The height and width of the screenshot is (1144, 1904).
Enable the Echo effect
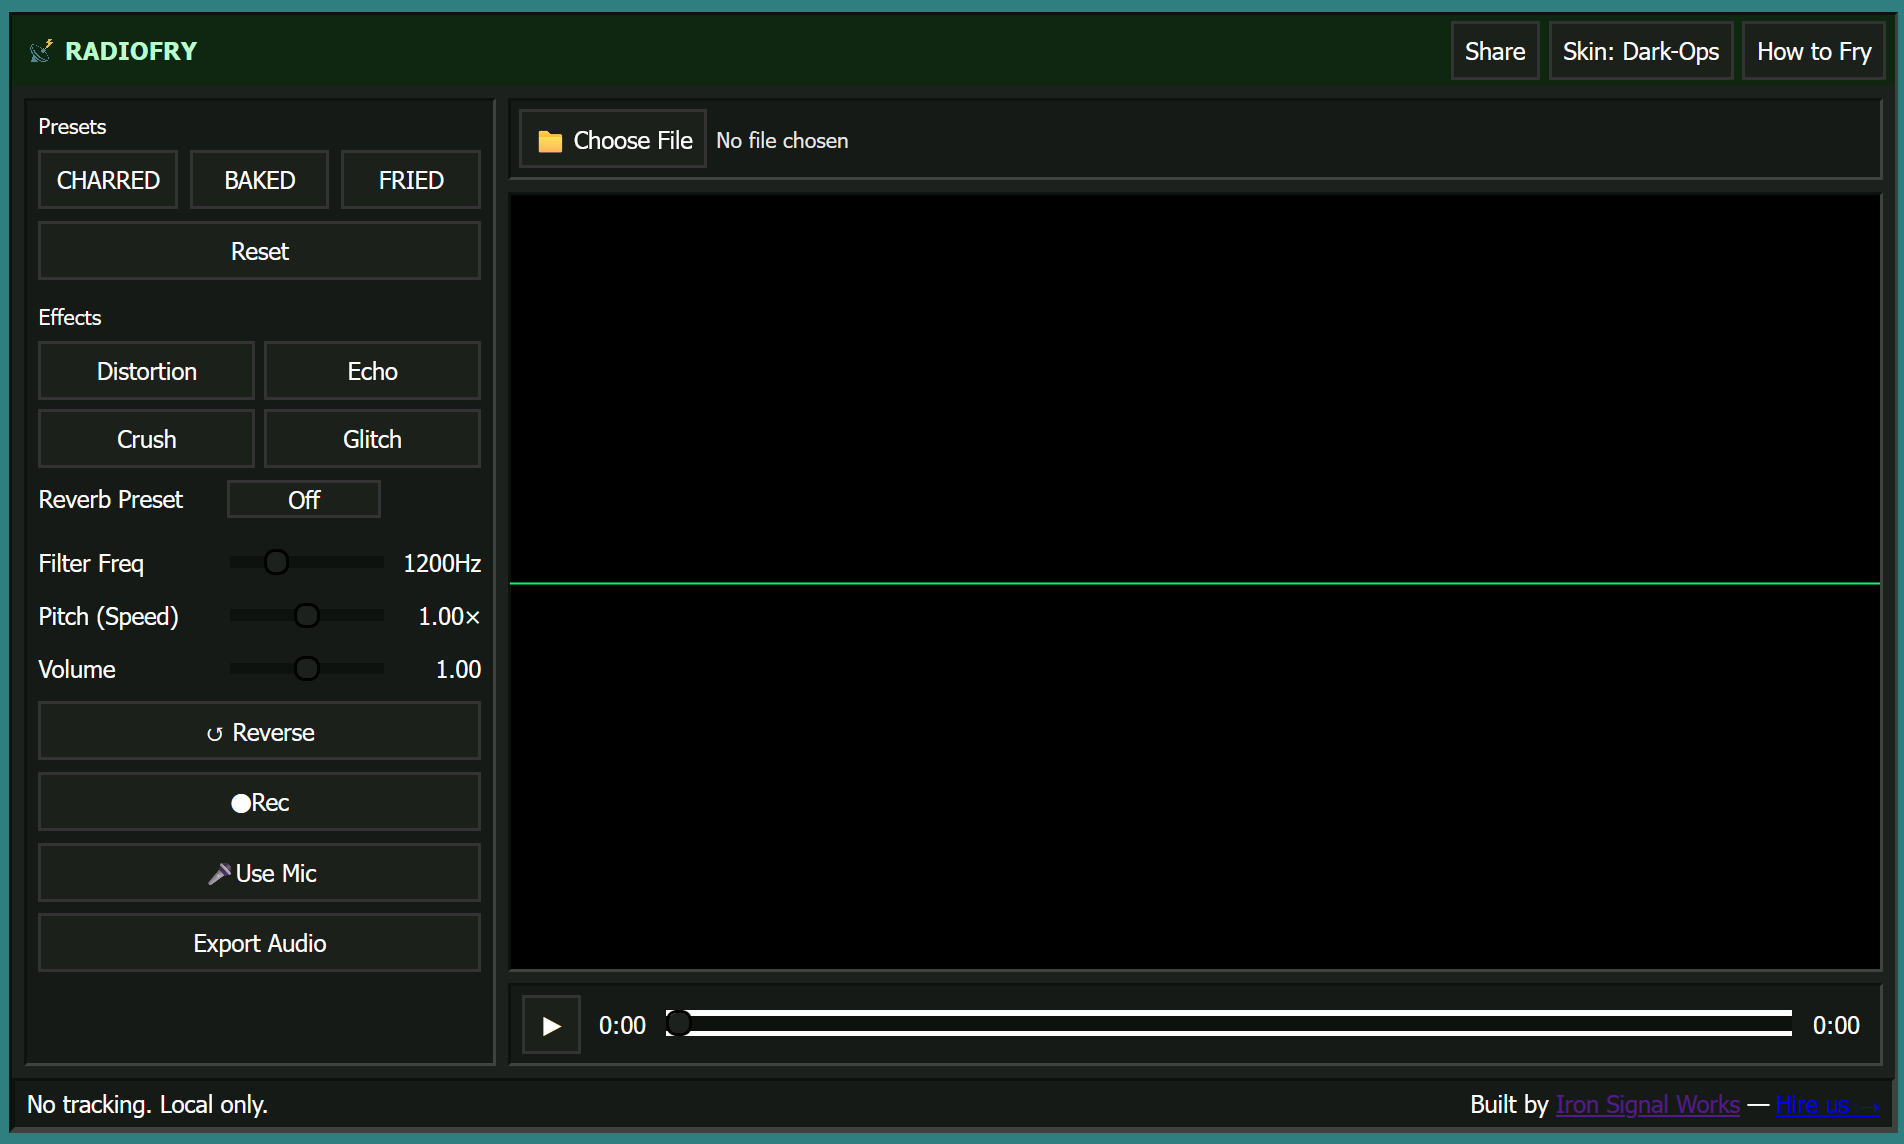(372, 371)
